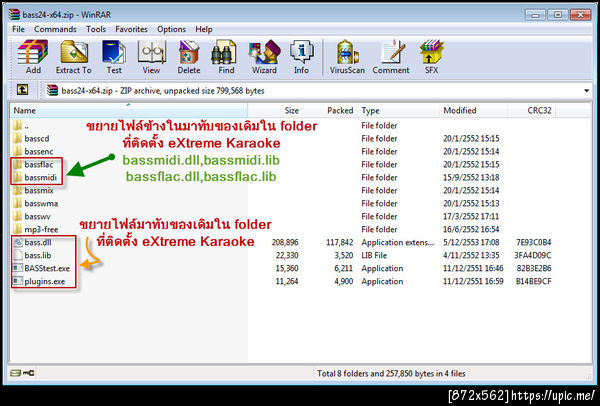The height and width of the screenshot is (406, 600).
Task: Minimize the WinRAR window
Action: (535, 15)
